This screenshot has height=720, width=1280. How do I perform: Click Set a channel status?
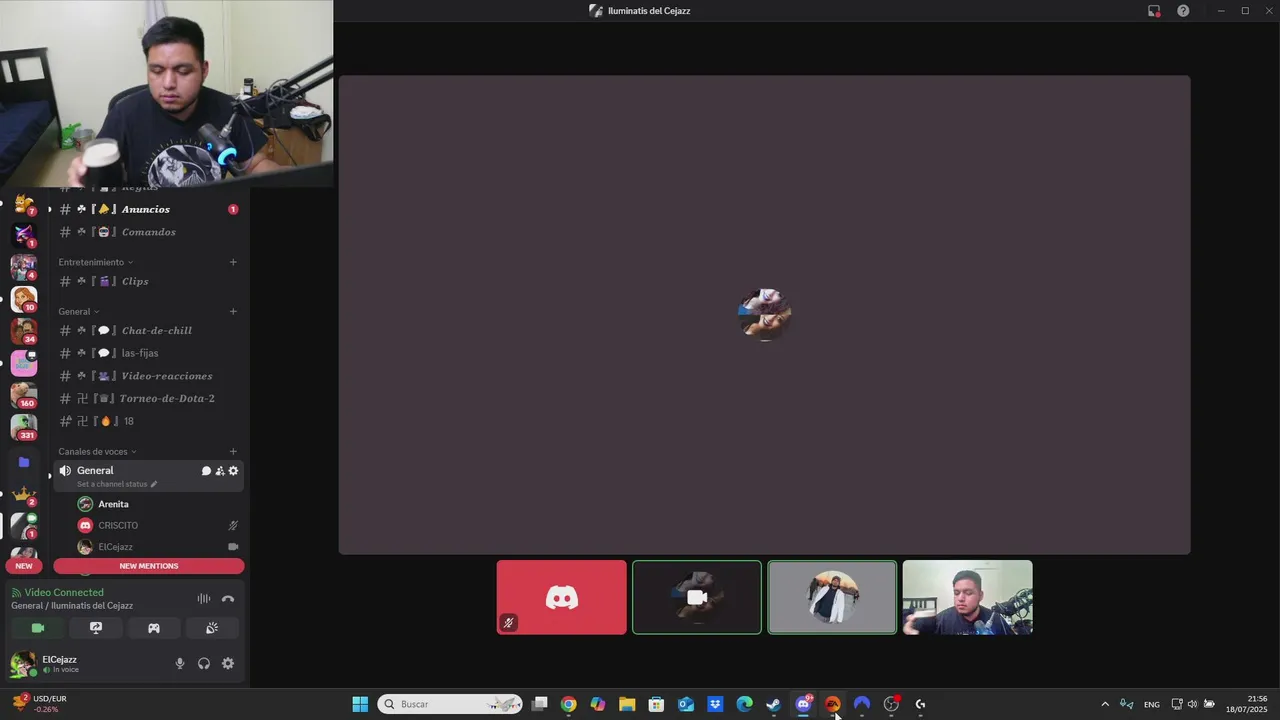(117, 484)
